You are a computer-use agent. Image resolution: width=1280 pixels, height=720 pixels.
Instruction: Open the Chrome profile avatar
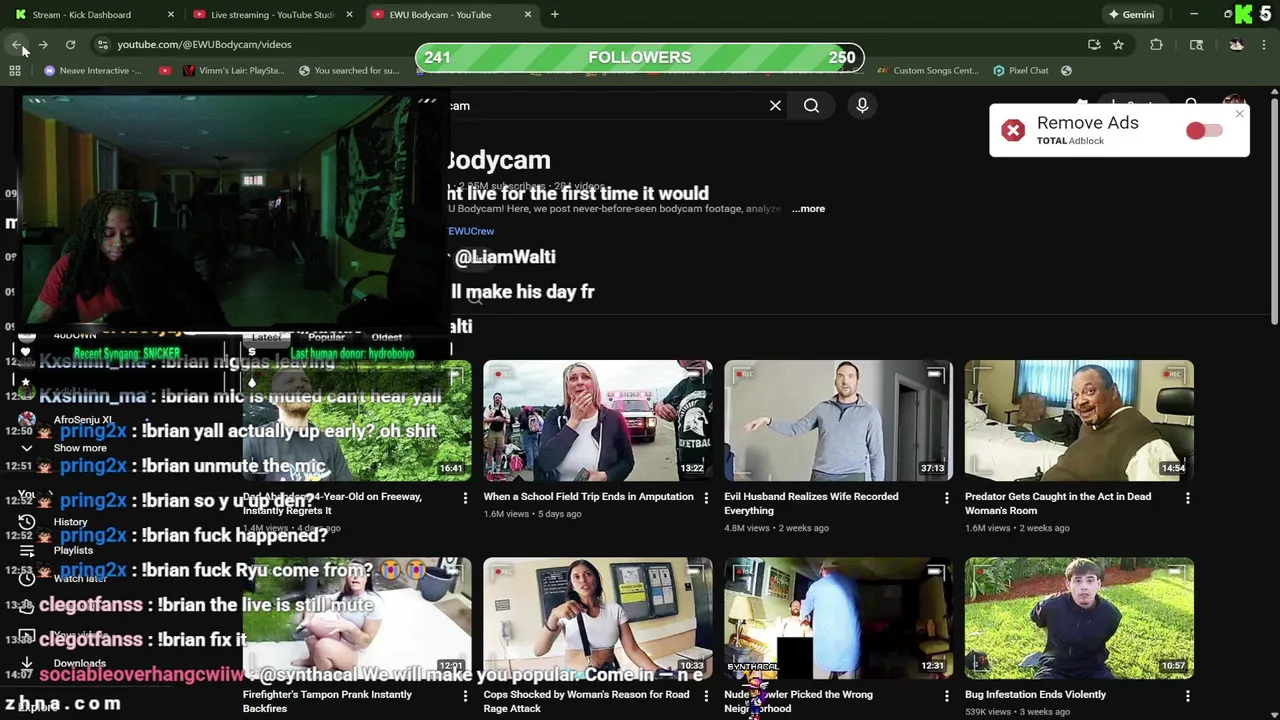(x=1236, y=44)
